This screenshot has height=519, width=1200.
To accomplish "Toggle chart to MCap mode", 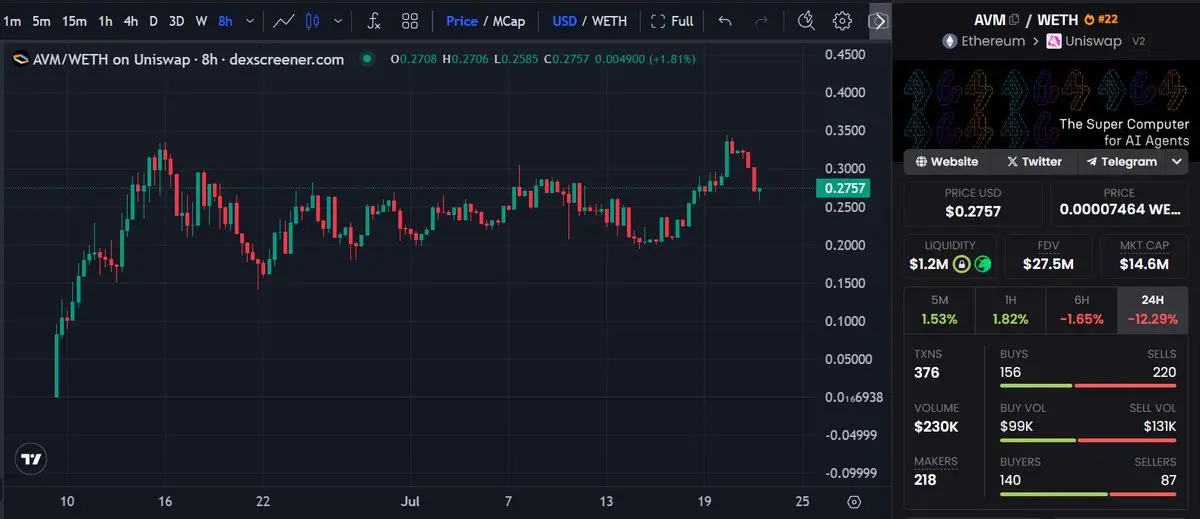I will [511, 21].
